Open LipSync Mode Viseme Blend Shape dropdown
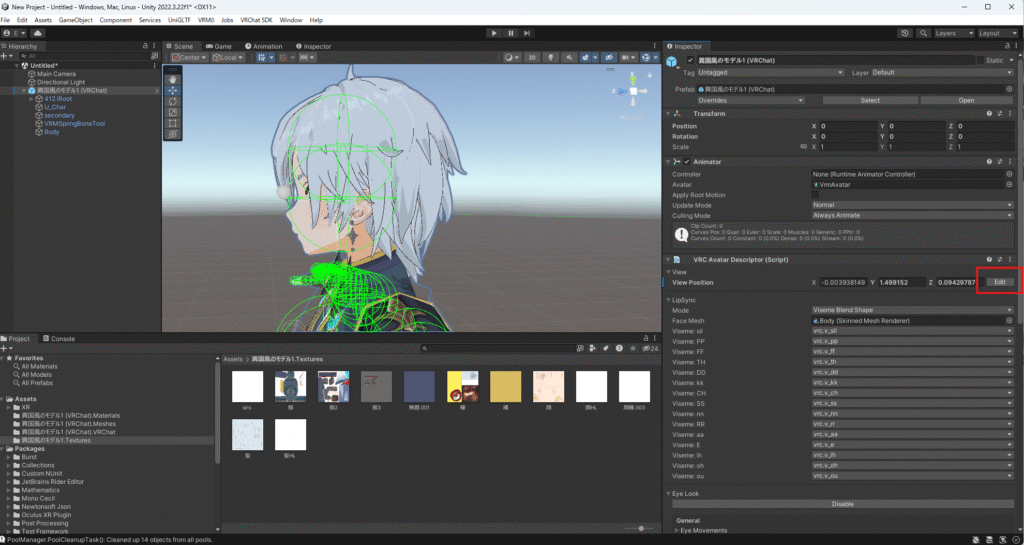 [912, 310]
